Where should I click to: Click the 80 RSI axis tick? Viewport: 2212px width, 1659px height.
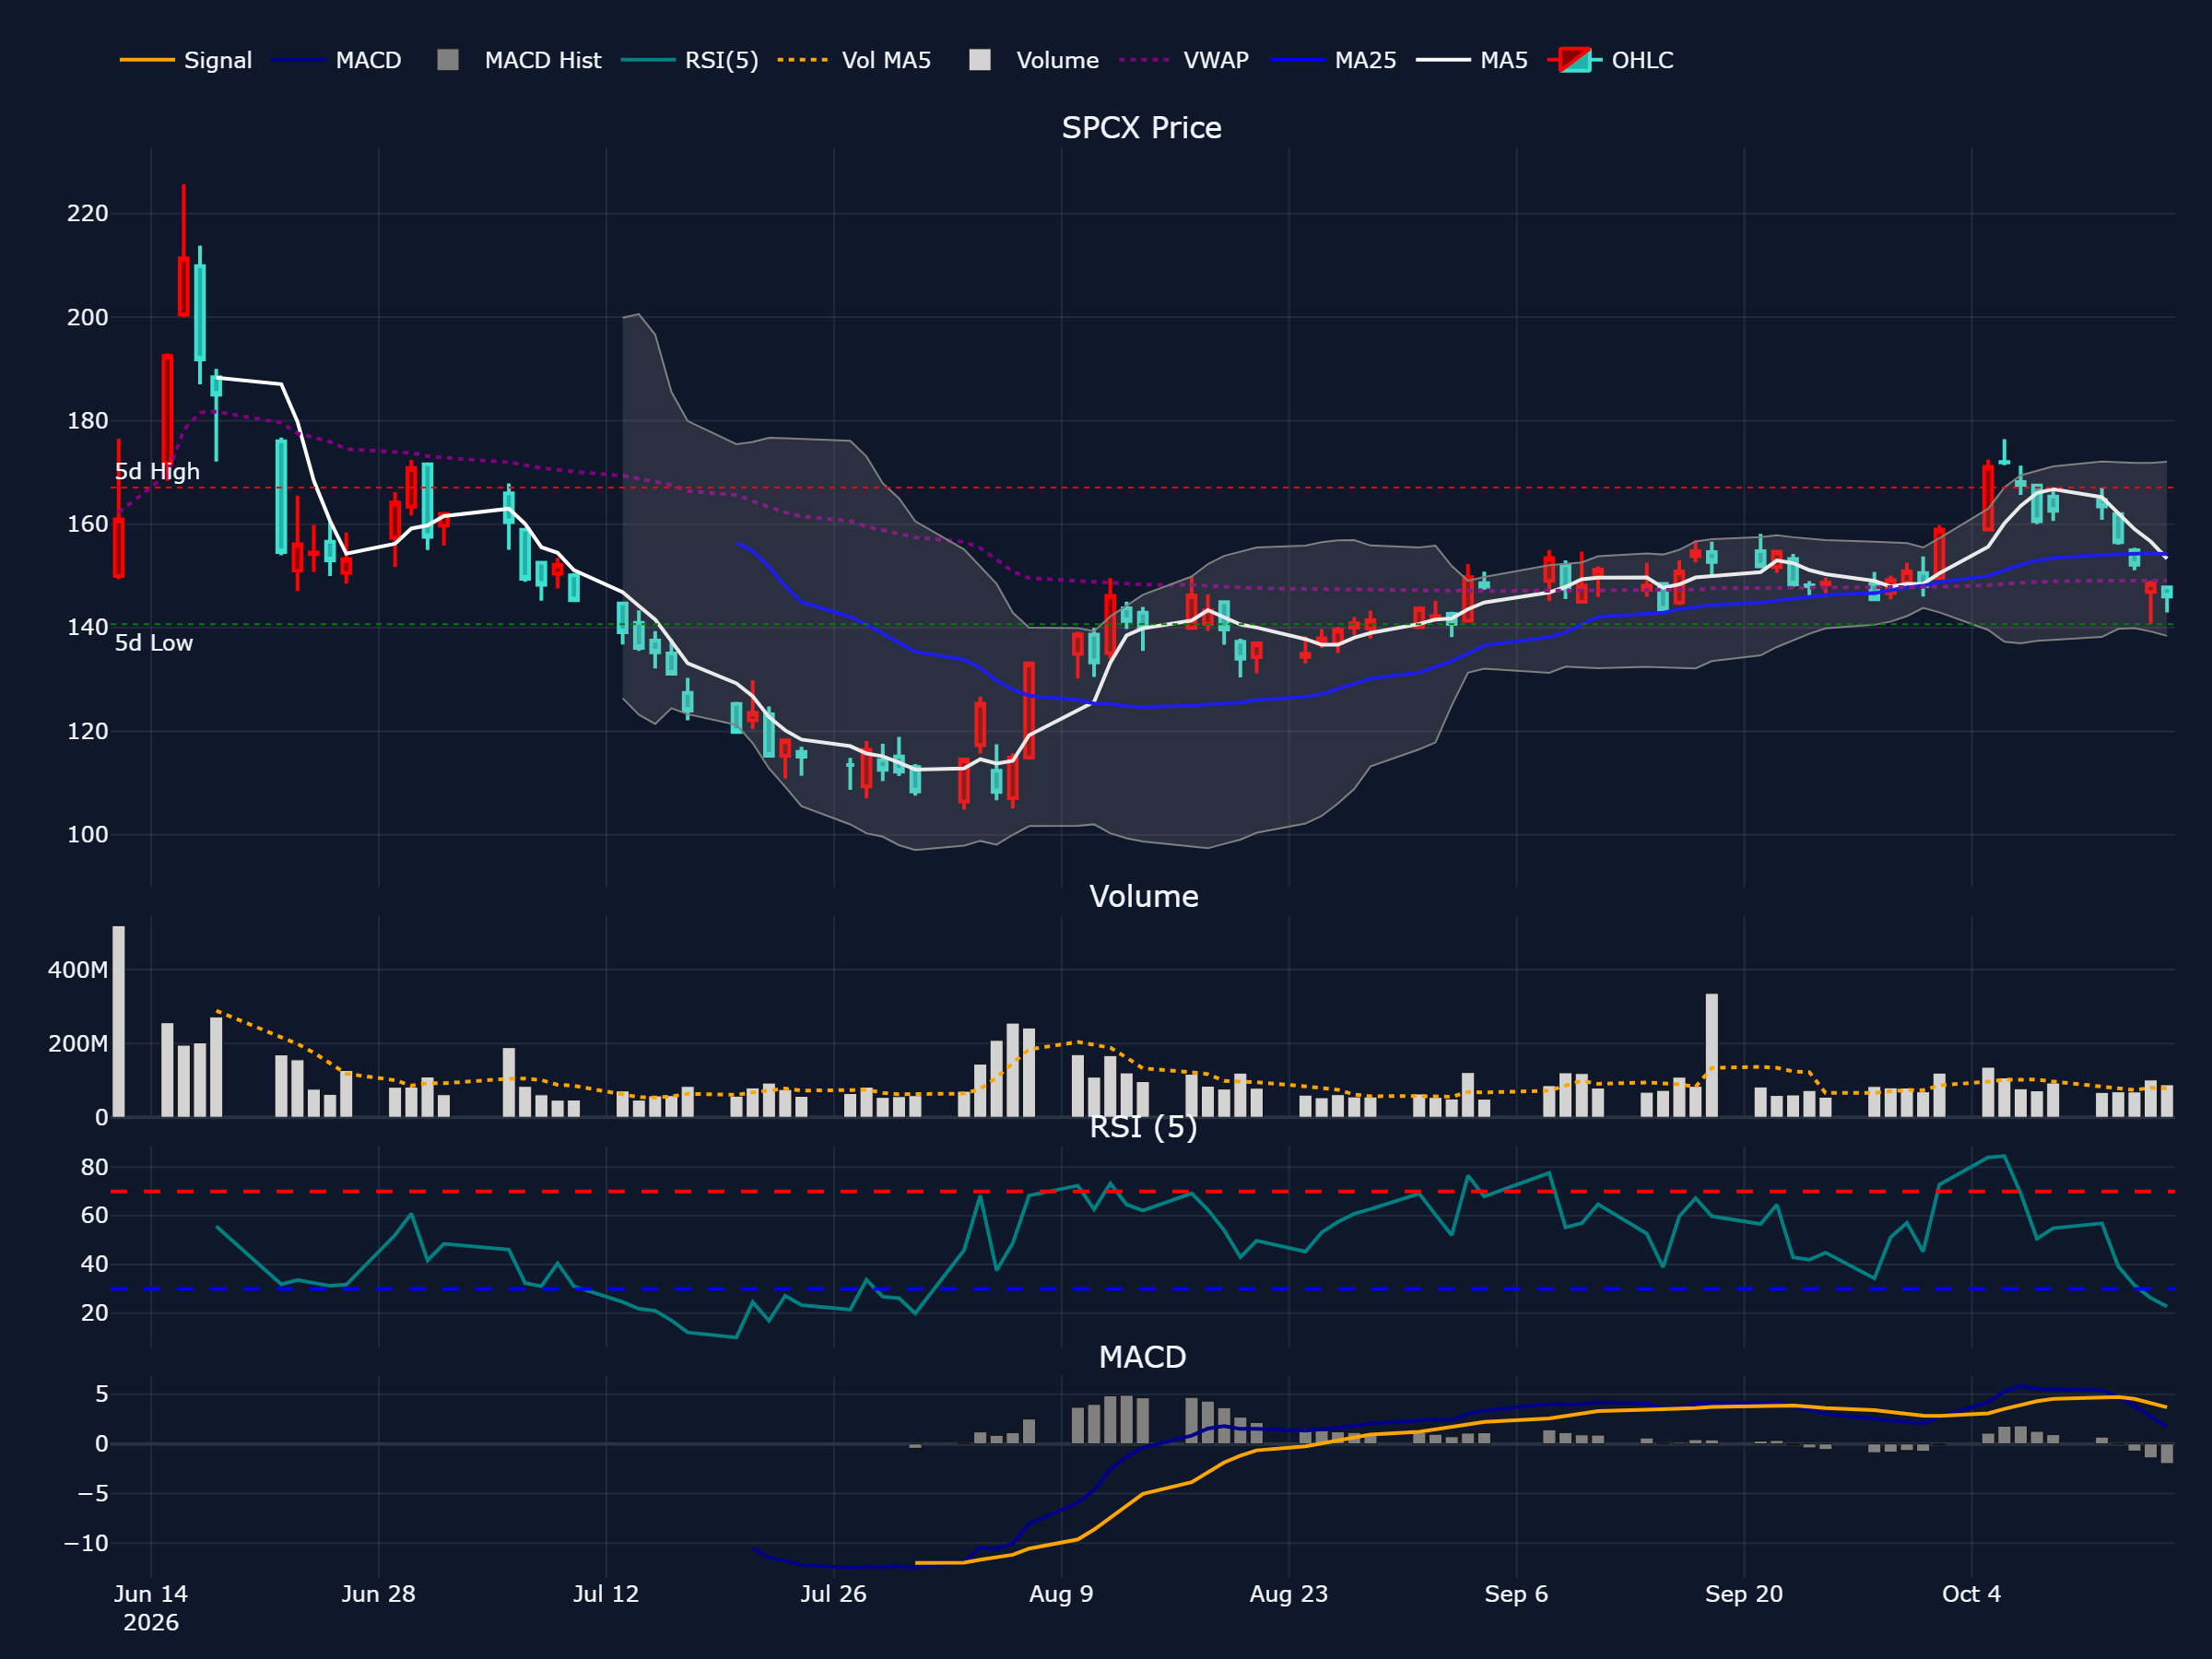95,1167
